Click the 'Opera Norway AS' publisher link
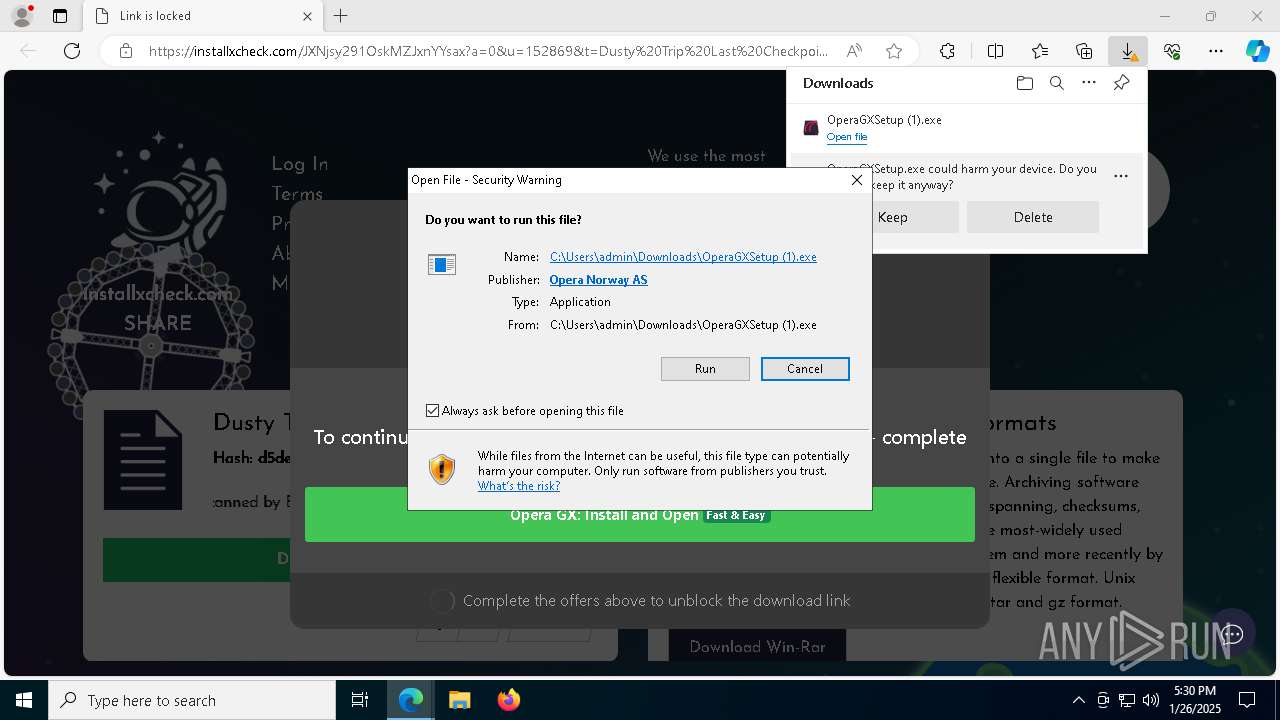The height and width of the screenshot is (720, 1280). 598,280
